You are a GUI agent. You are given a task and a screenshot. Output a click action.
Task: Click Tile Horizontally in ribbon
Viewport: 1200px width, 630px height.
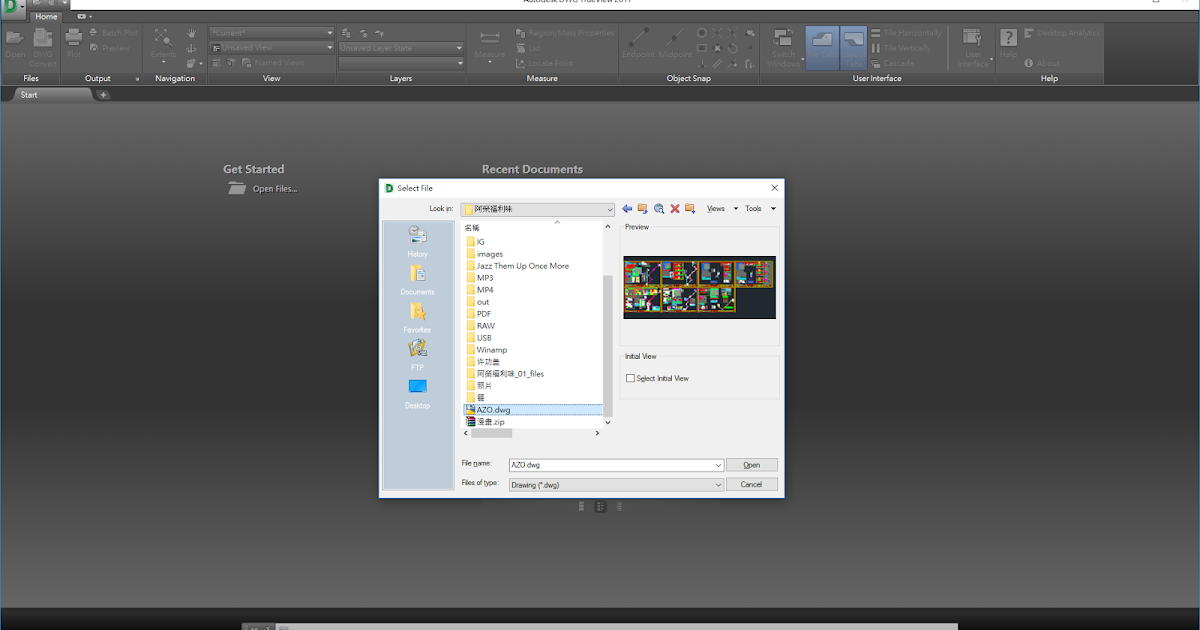tap(906, 33)
